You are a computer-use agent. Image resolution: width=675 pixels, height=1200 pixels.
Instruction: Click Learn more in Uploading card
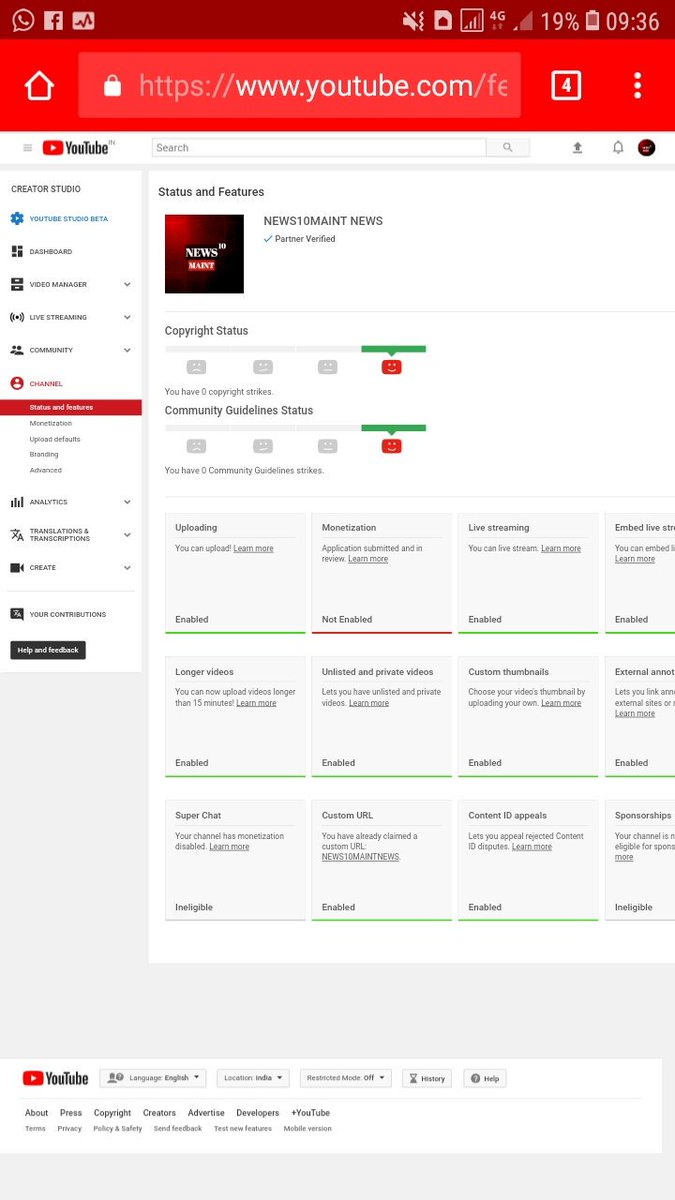(253, 548)
